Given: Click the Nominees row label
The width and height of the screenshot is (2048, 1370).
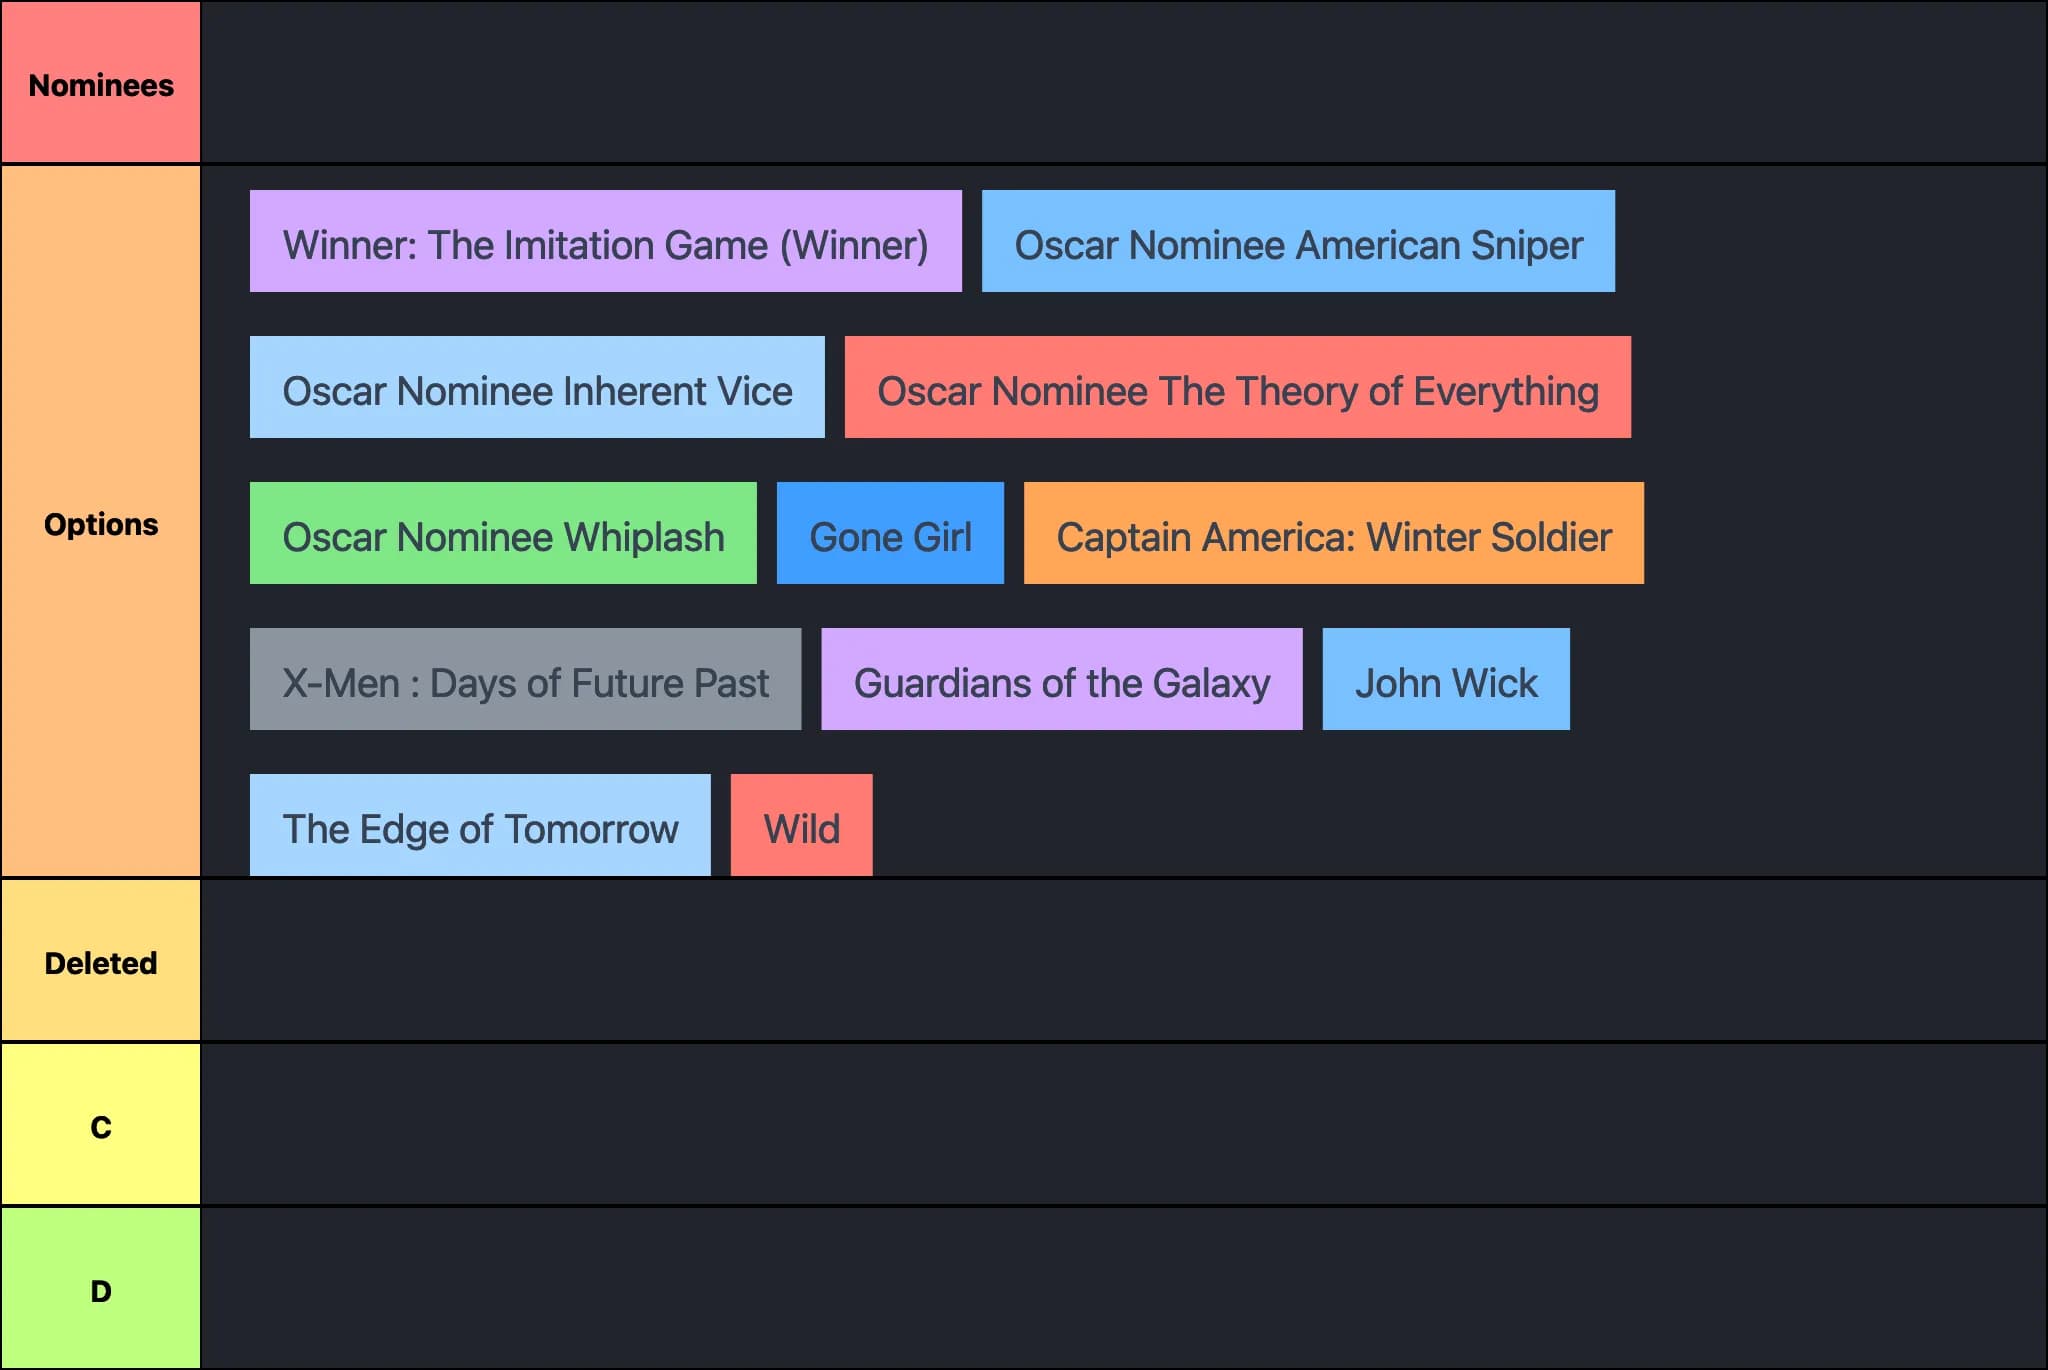Looking at the screenshot, I should pyautogui.click(x=100, y=85).
